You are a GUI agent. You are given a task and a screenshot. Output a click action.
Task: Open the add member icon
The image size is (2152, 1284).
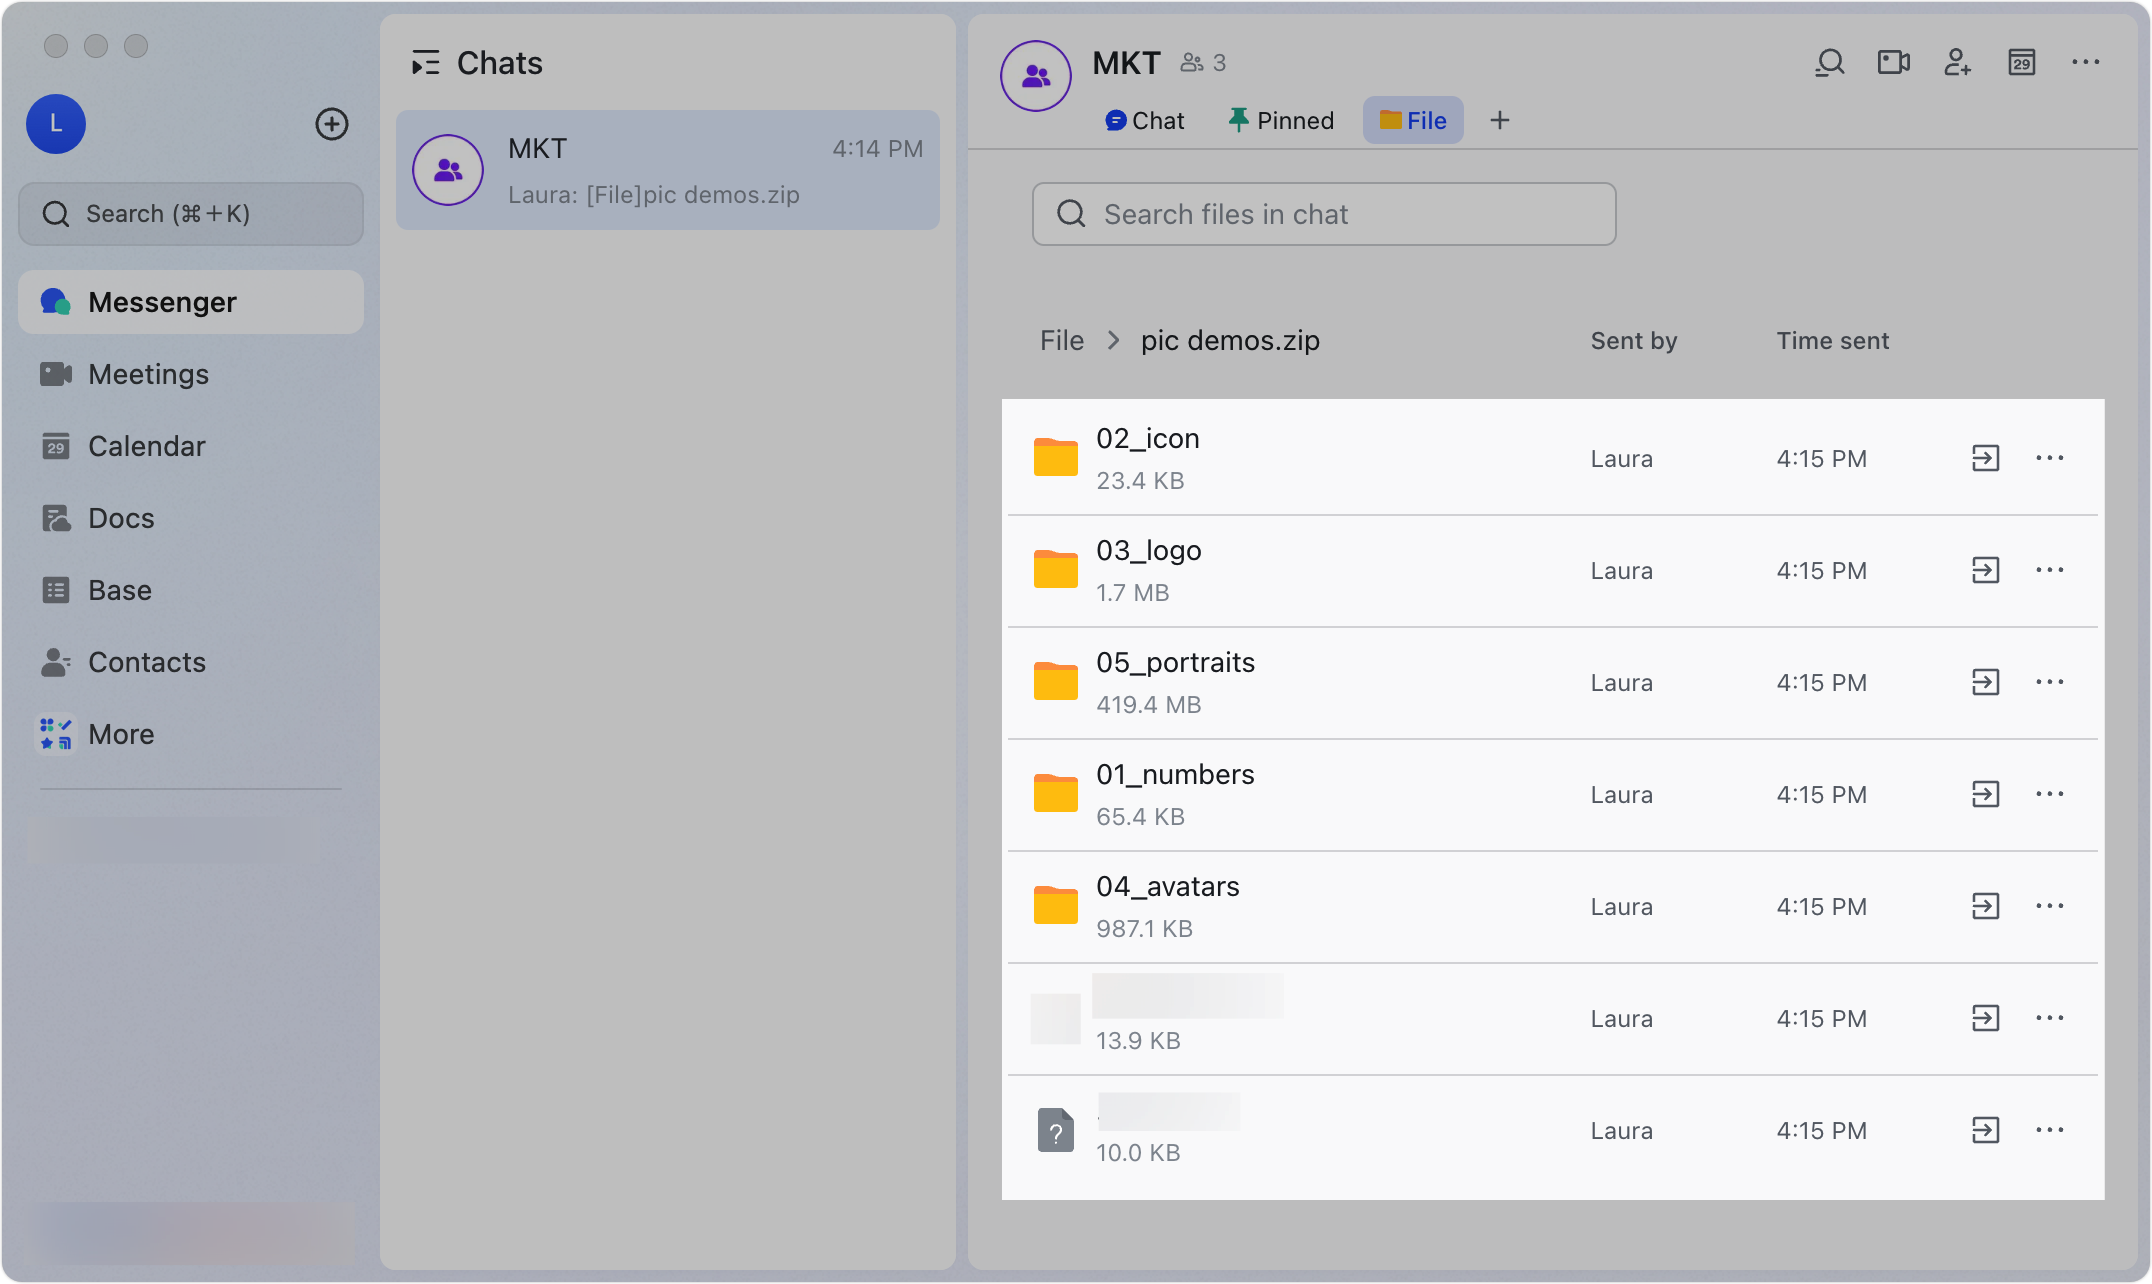click(1957, 62)
